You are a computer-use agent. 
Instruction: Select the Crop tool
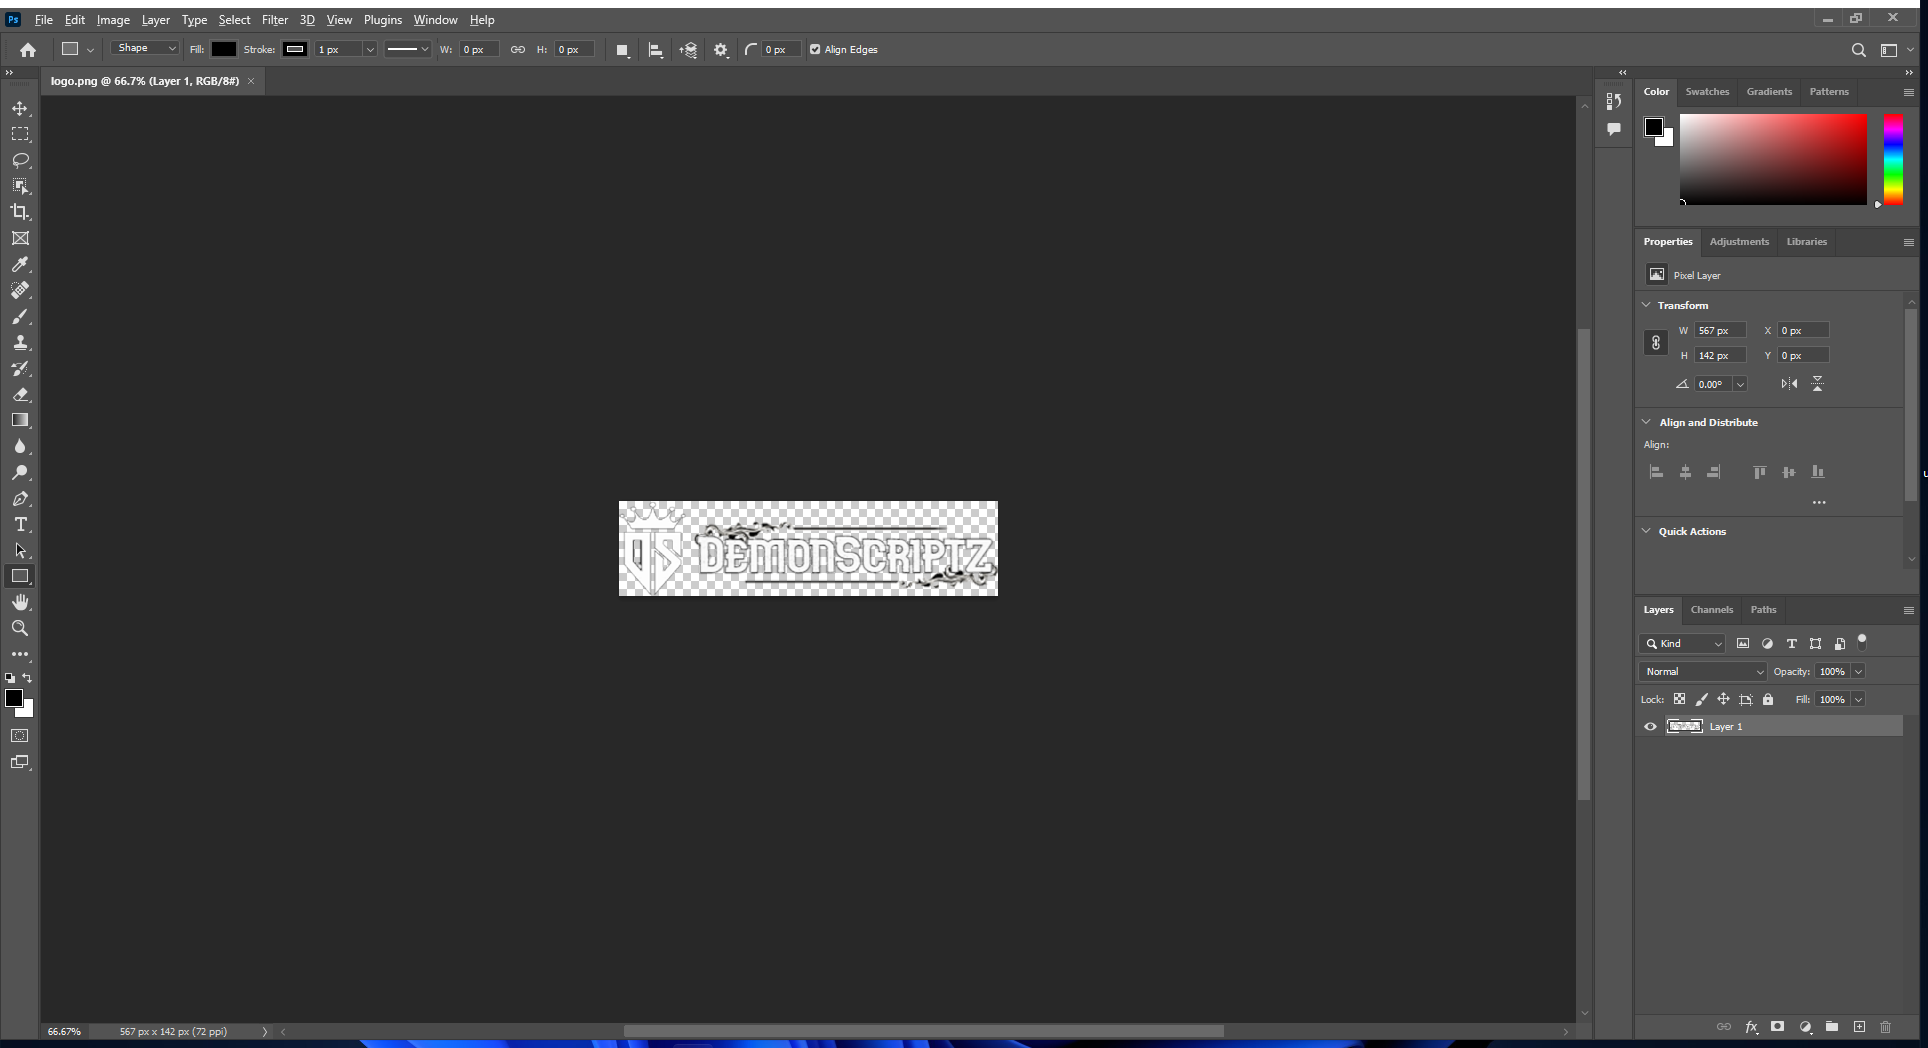20,212
